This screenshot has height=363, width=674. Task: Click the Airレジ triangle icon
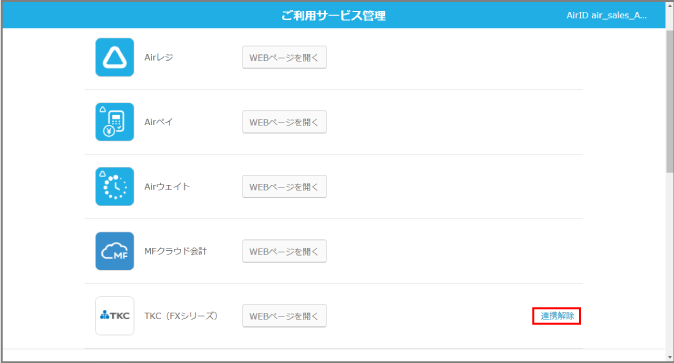[x=115, y=57]
